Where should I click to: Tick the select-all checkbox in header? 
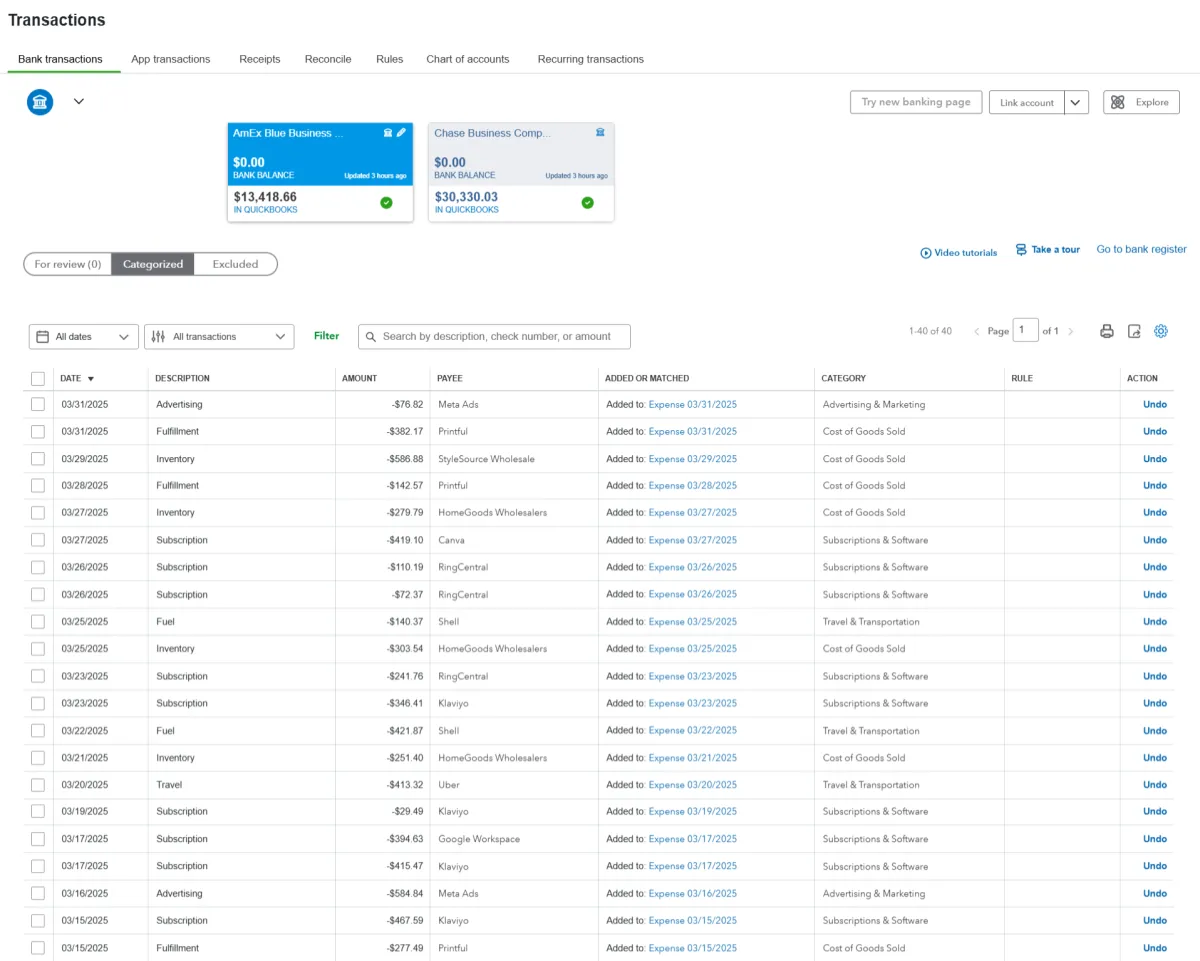(x=38, y=379)
